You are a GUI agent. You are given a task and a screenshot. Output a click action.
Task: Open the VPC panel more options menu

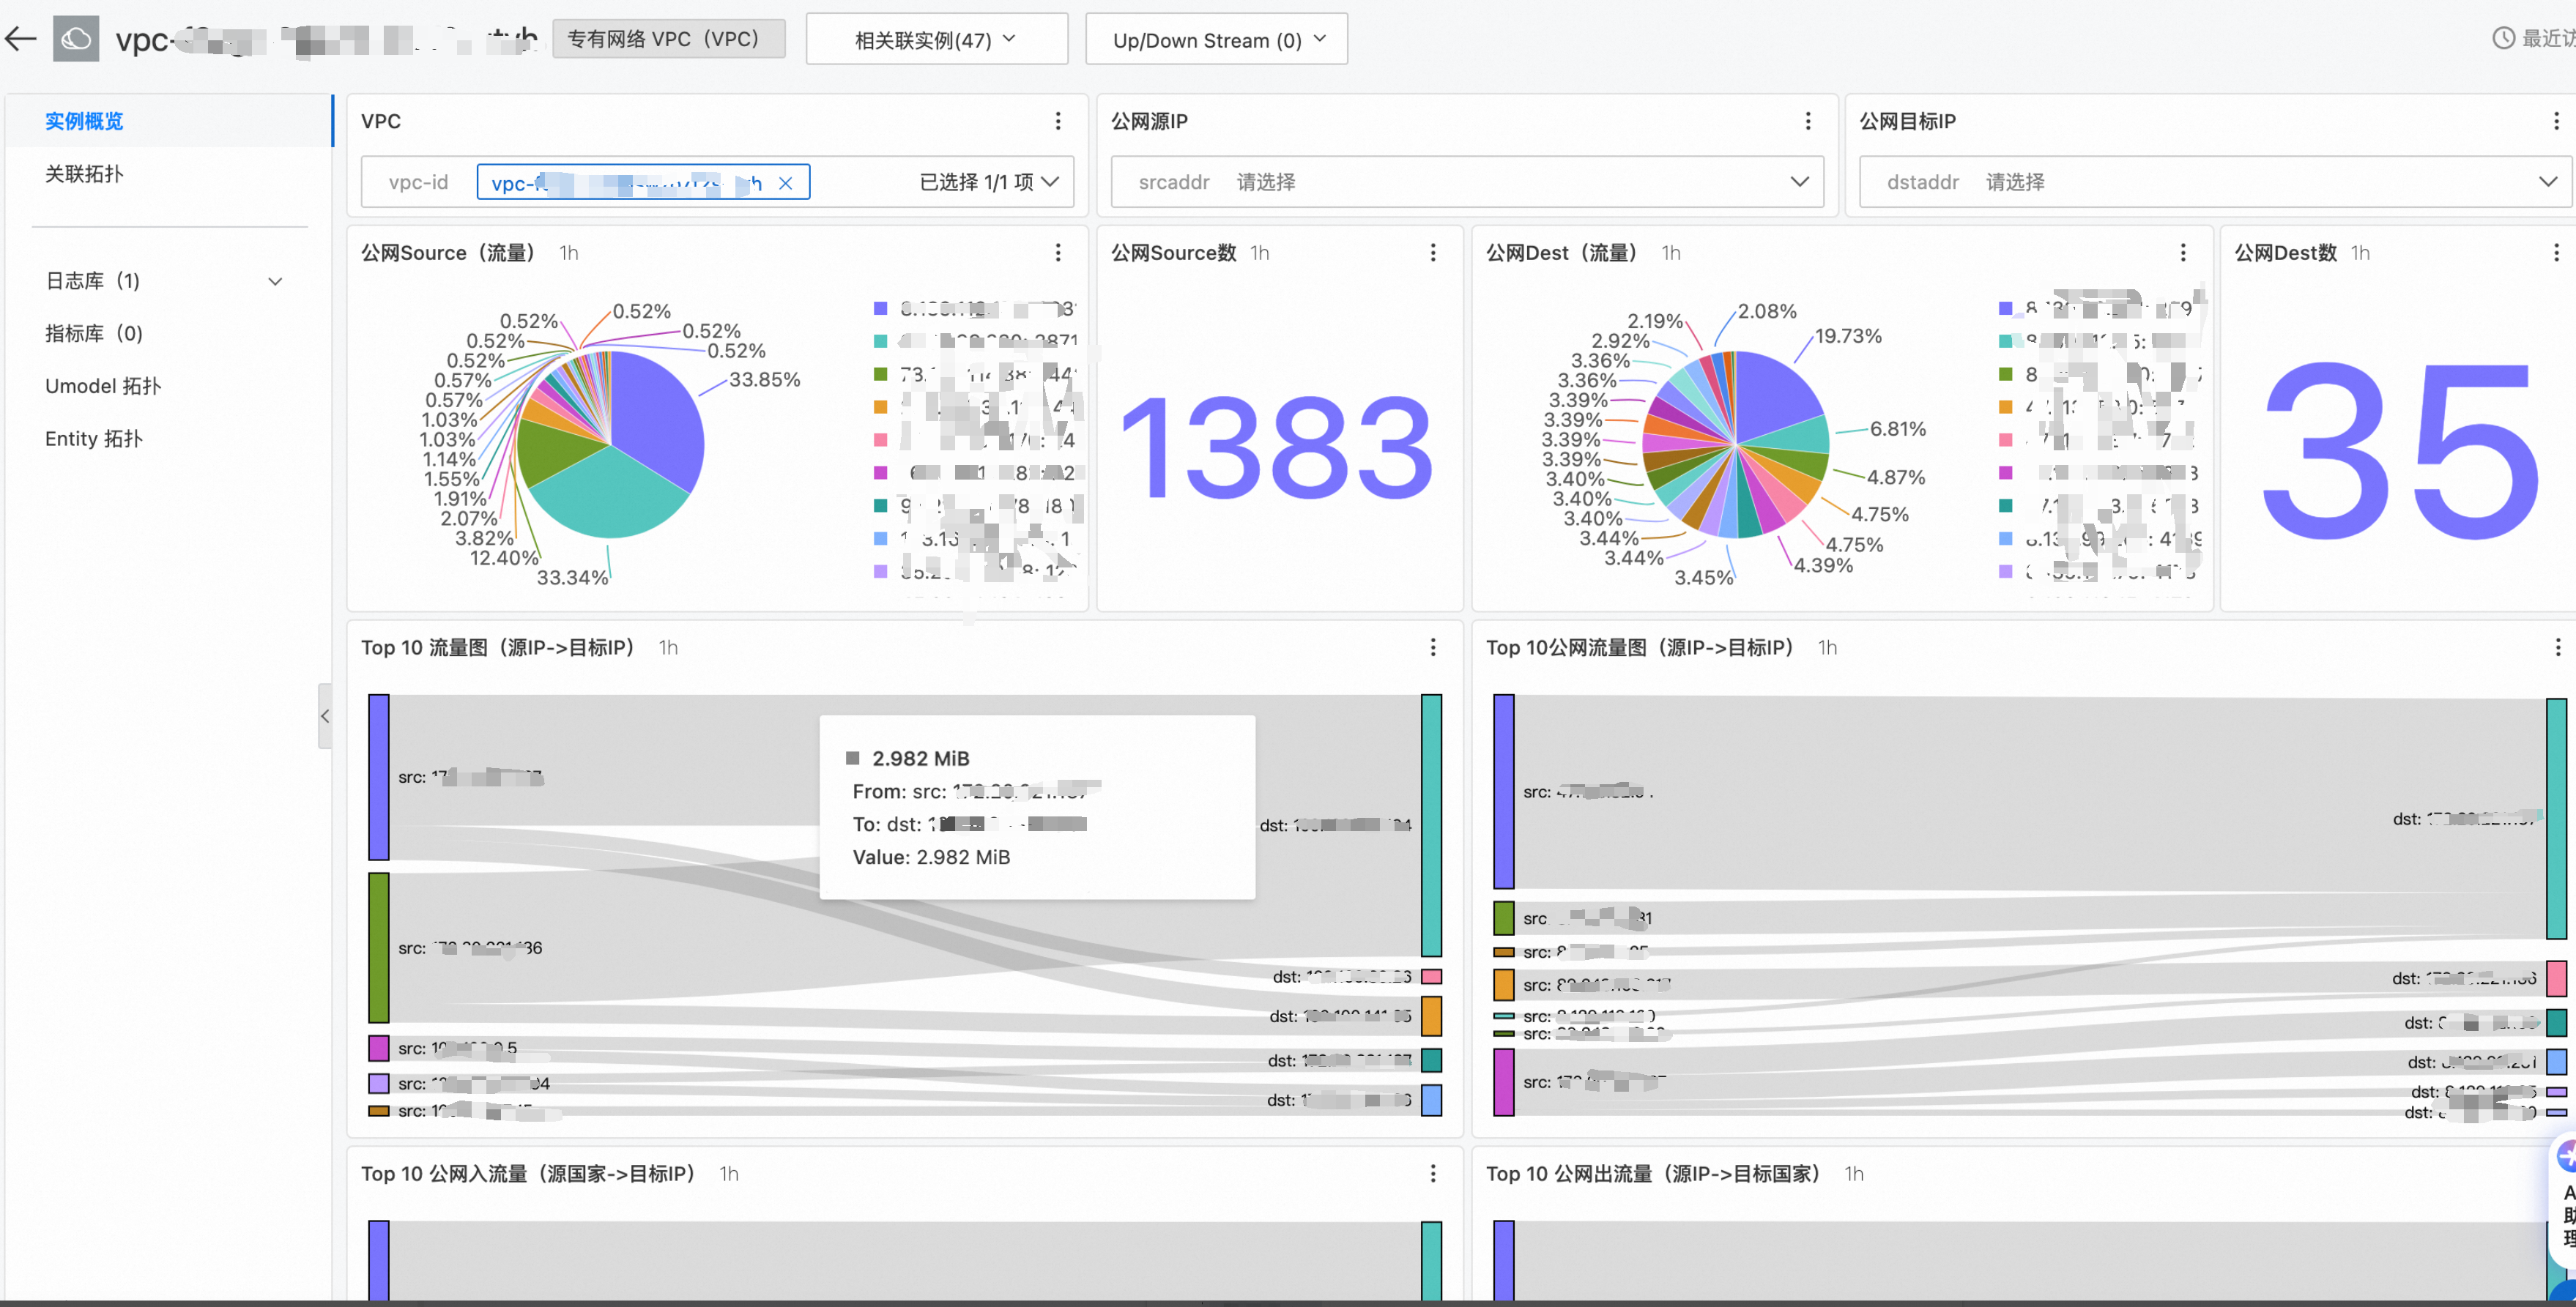pyautogui.click(x=1058, y=121)
